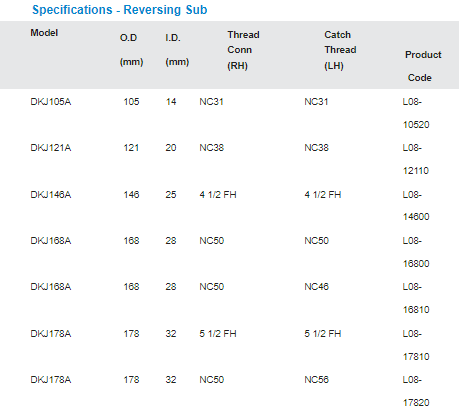Screen dimensions: 460x417
Task: Click the I.D. (mm) column header
Action: pos(177,50)
